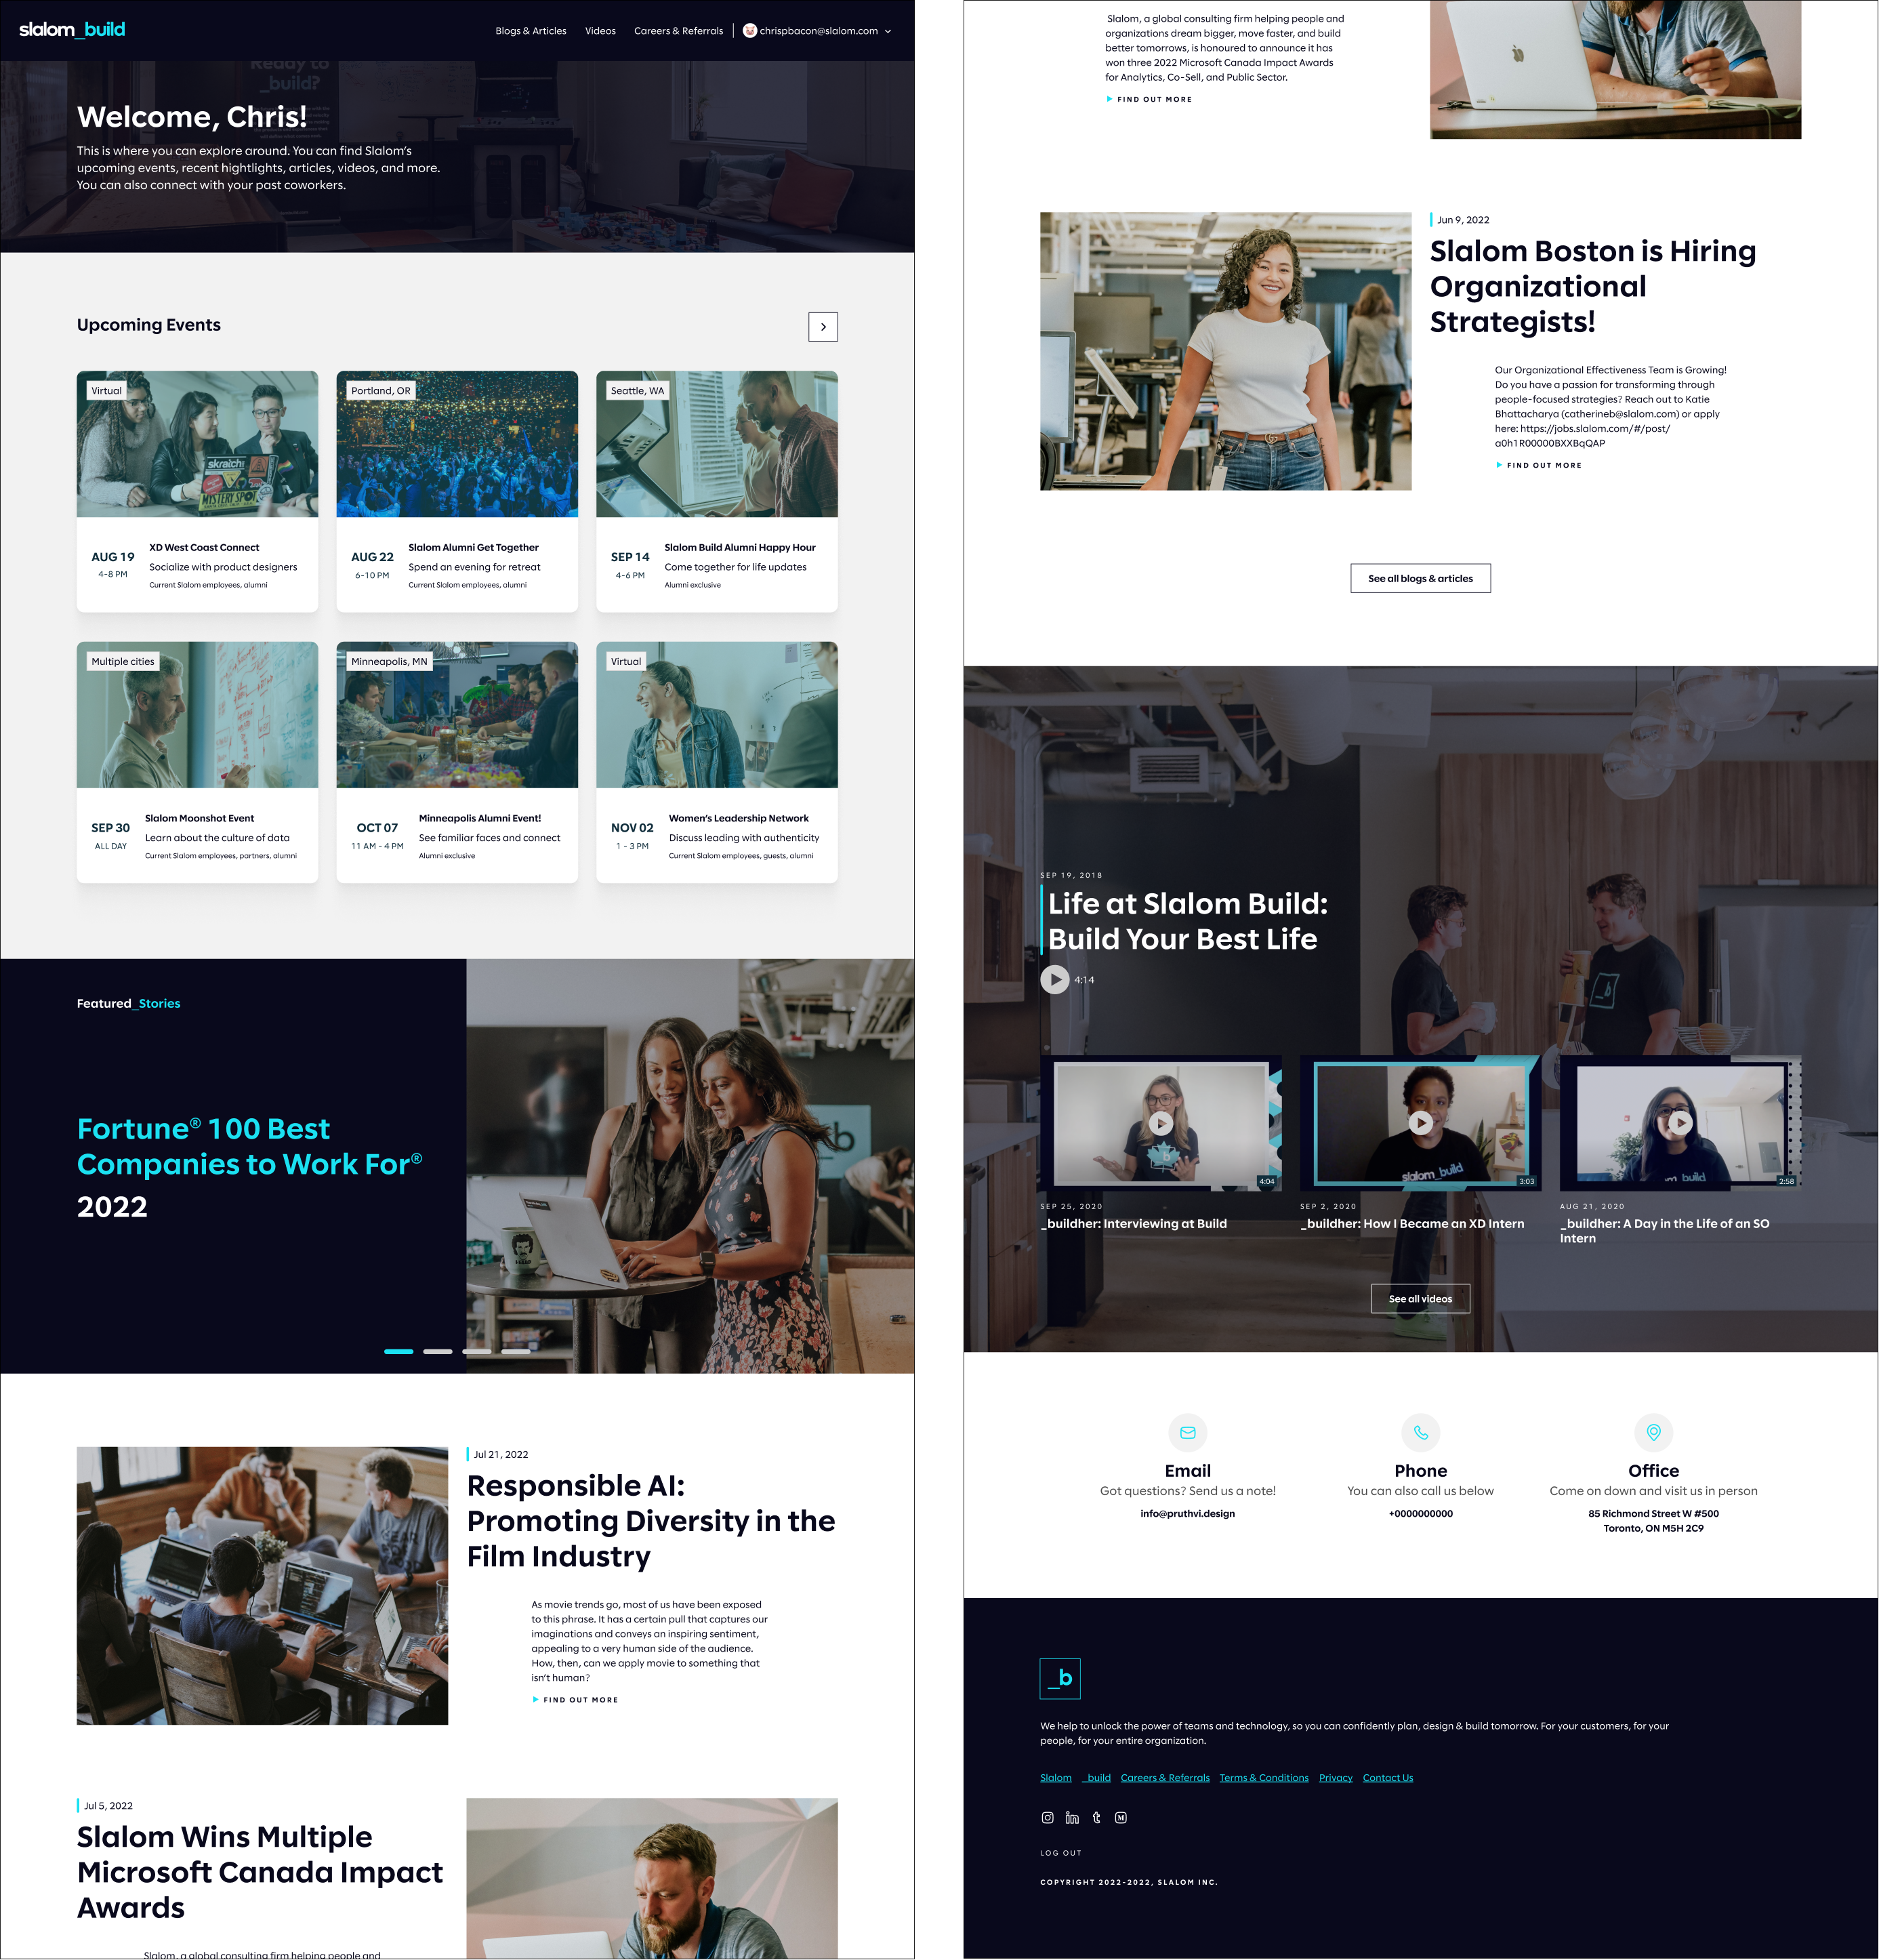Click the Office location pin icon

(x=1654, y=1433)
